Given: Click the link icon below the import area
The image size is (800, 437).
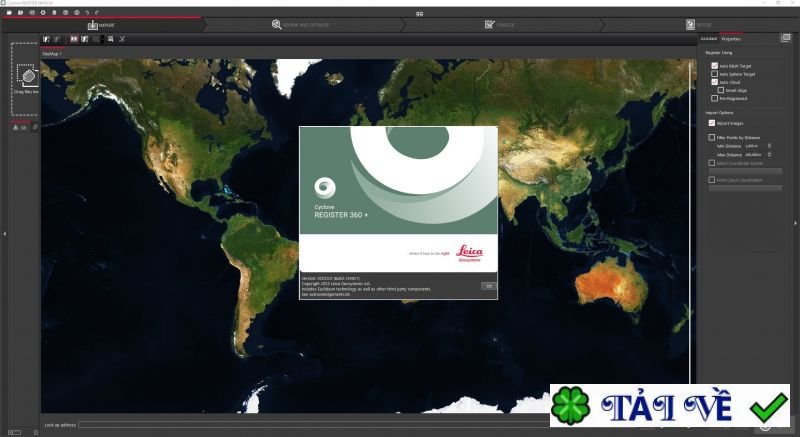Looking at the screenshot, I should (35, 127).
